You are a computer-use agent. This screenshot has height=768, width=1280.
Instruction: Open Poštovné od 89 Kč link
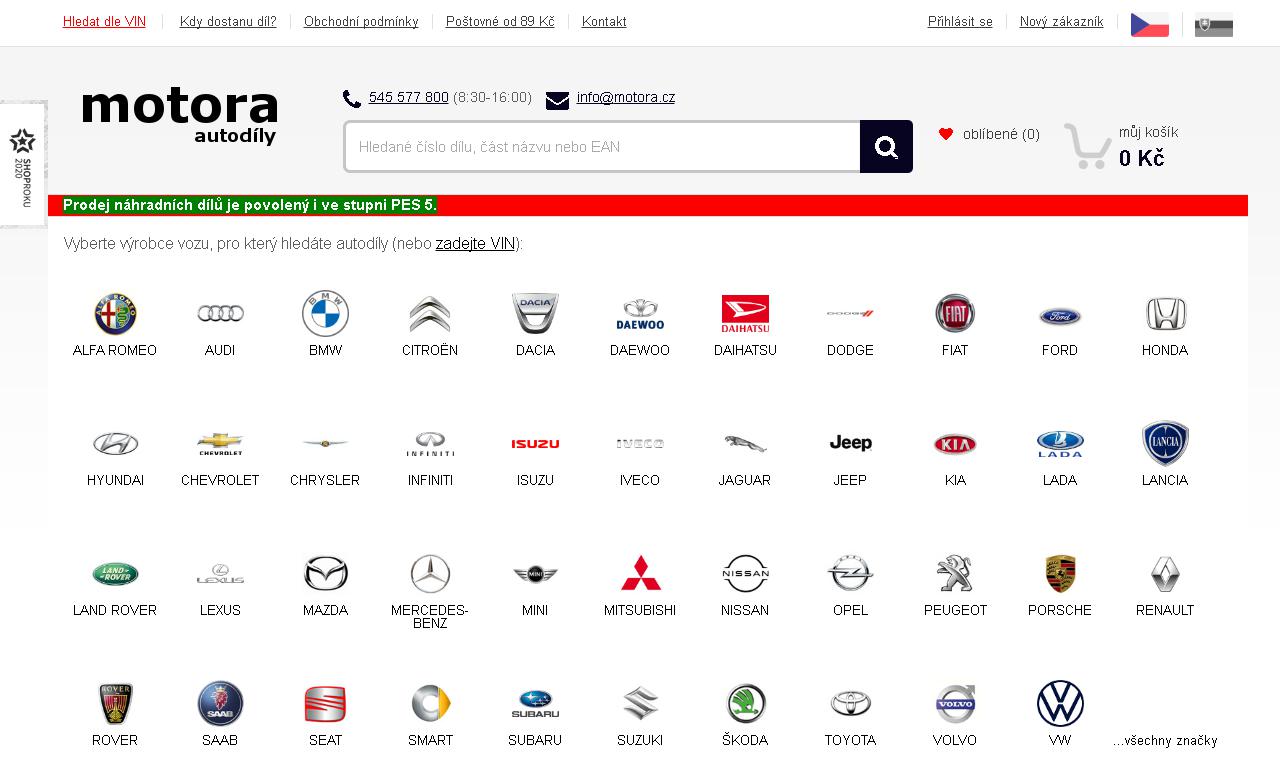(x=500, y=22)
